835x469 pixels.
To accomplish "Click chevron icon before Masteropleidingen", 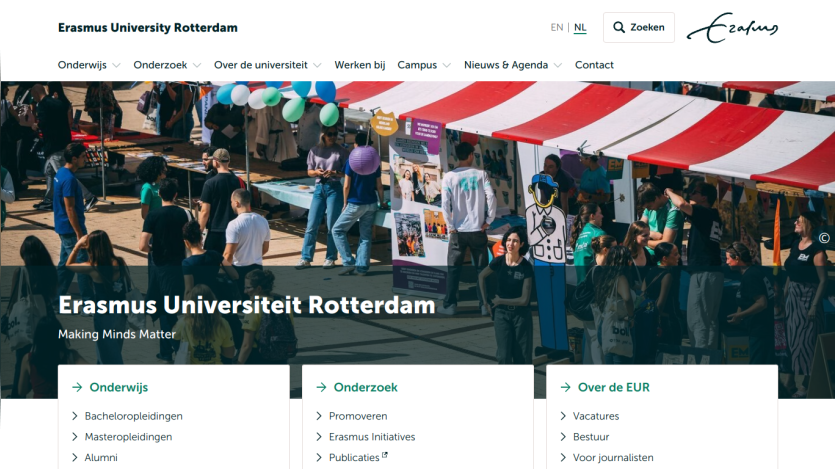I will point(75,437).
